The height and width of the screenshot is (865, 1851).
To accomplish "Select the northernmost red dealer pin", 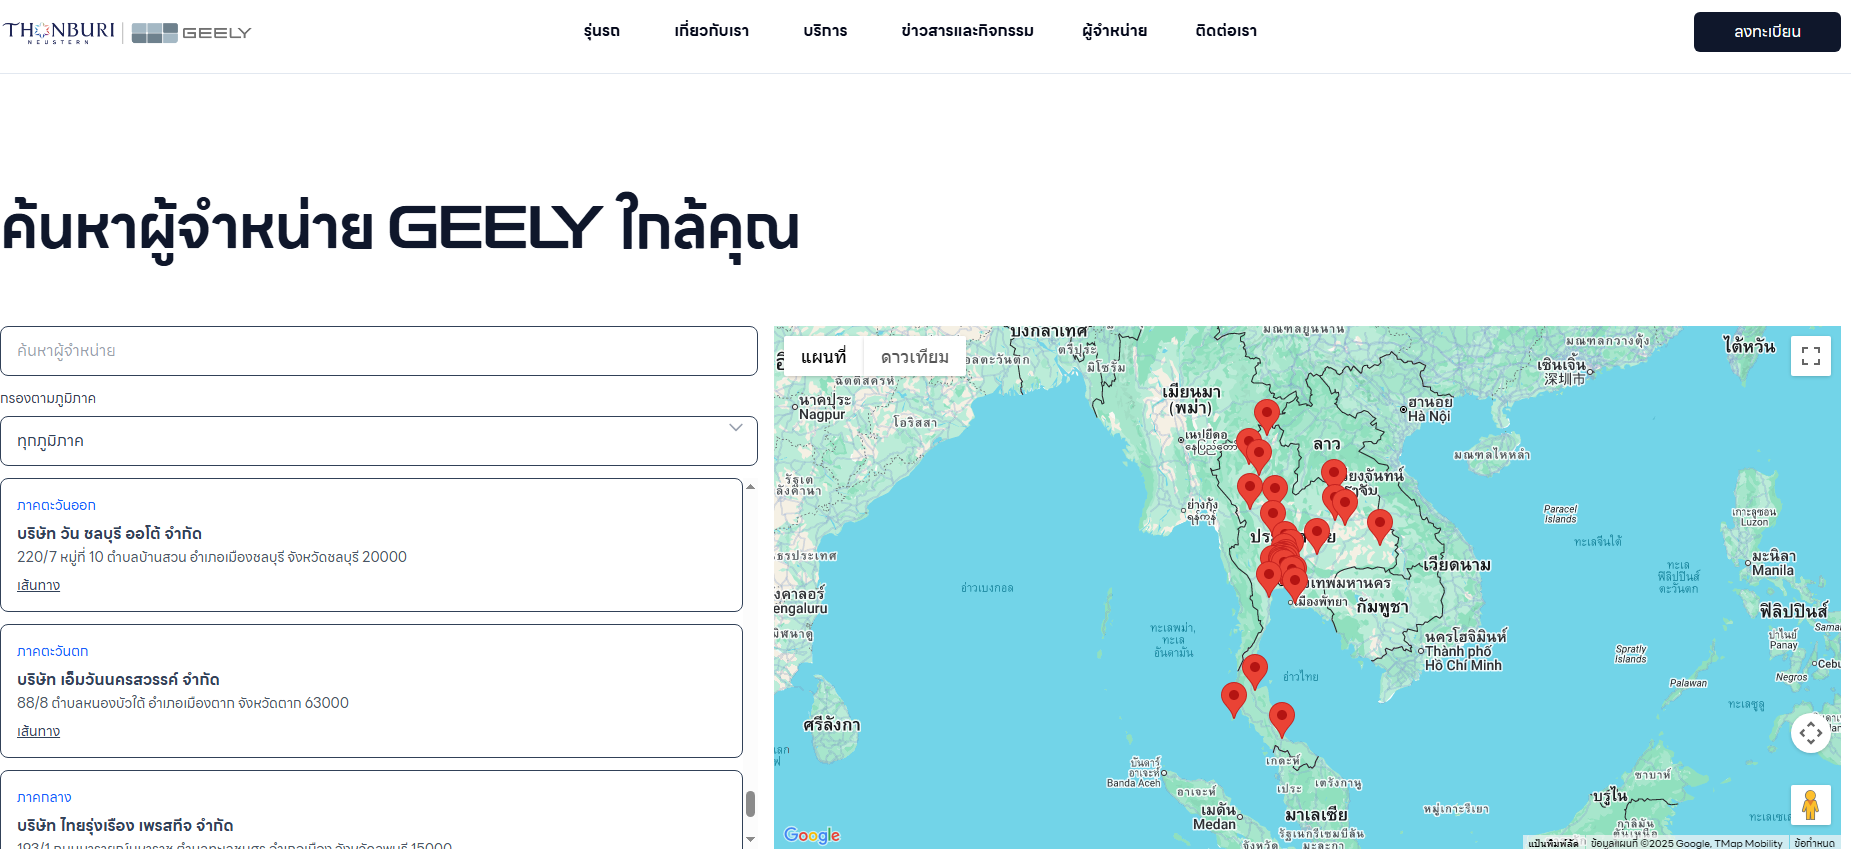I will [x=1267, y=414].
